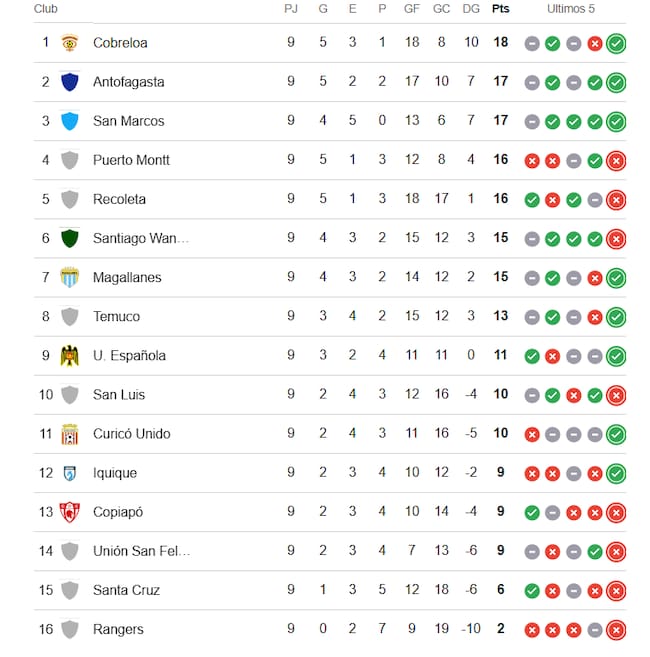Sort by the GF column header
Screen dimensions: 650x657
tap(412, 9)
